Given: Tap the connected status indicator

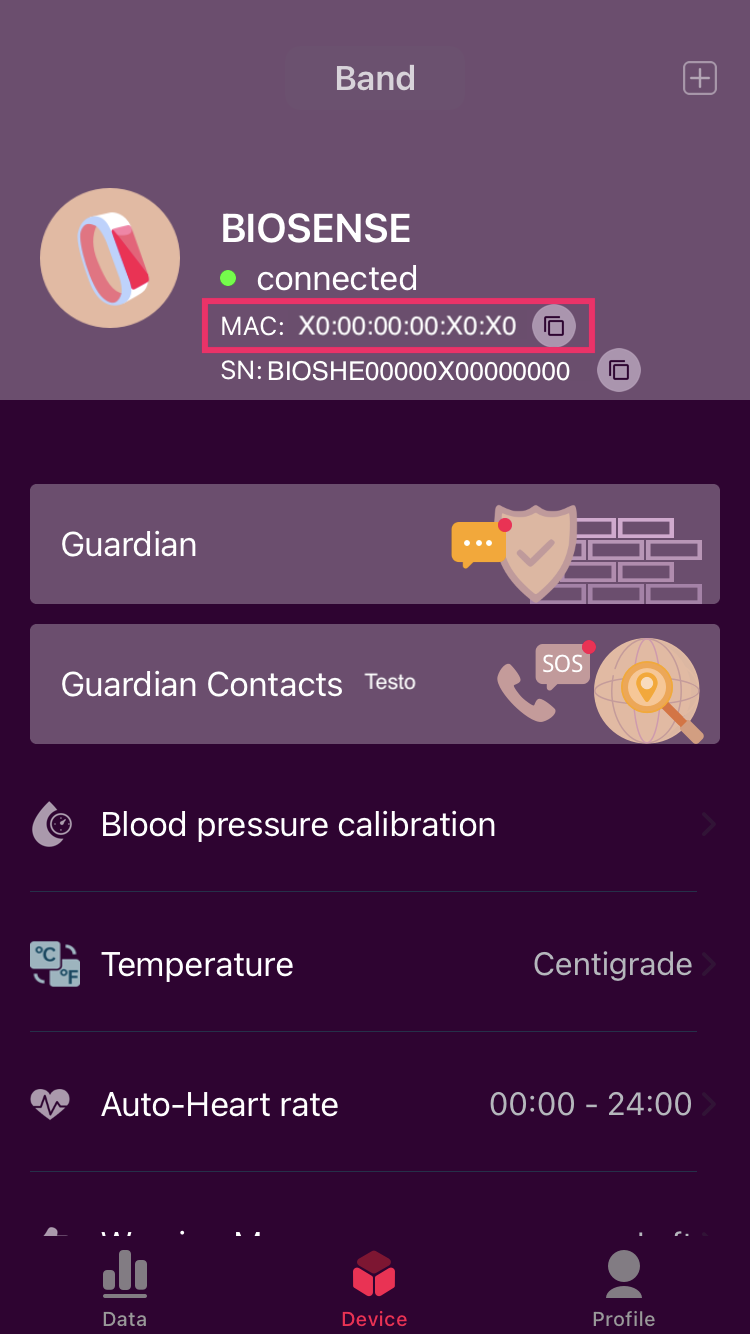Looking at the screenshot, I should pyautogui.click(x=228, y=279).
